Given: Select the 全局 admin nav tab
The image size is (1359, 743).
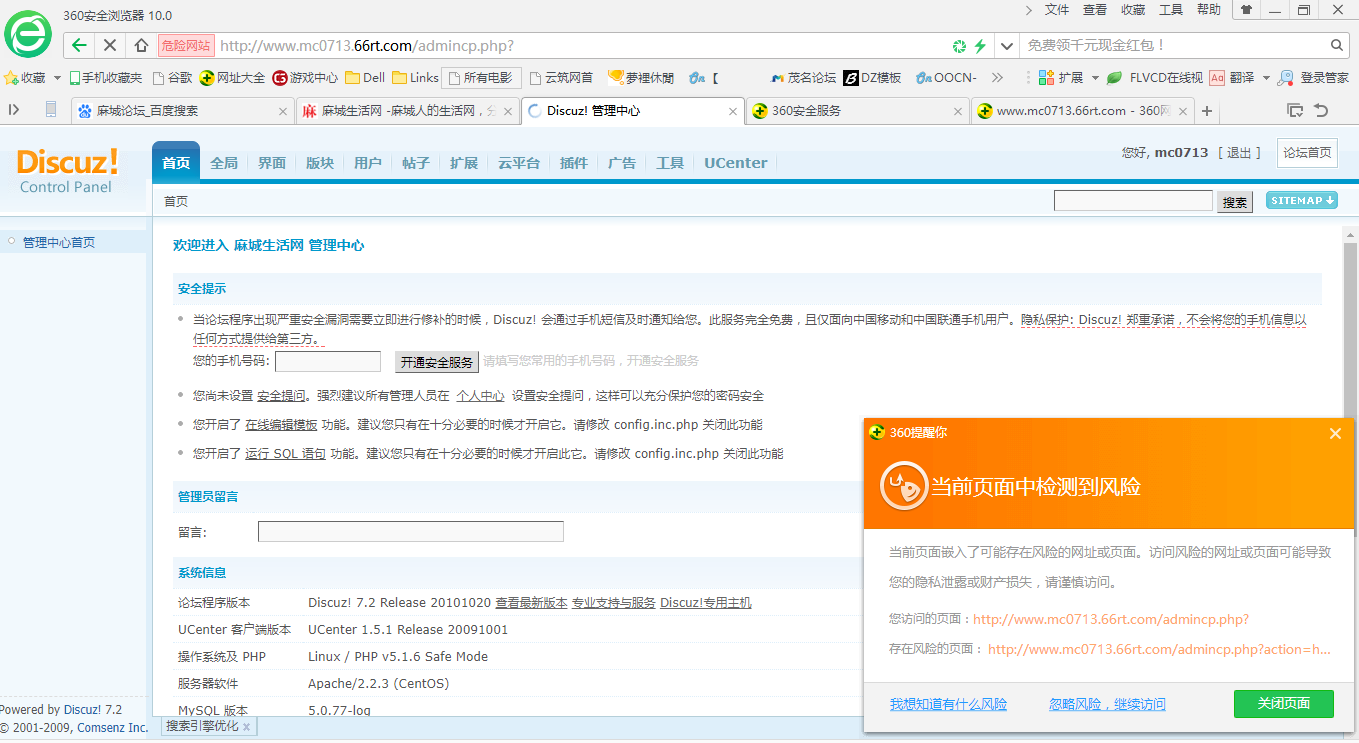Looking at the screenshot, I should tap(224, 163).
